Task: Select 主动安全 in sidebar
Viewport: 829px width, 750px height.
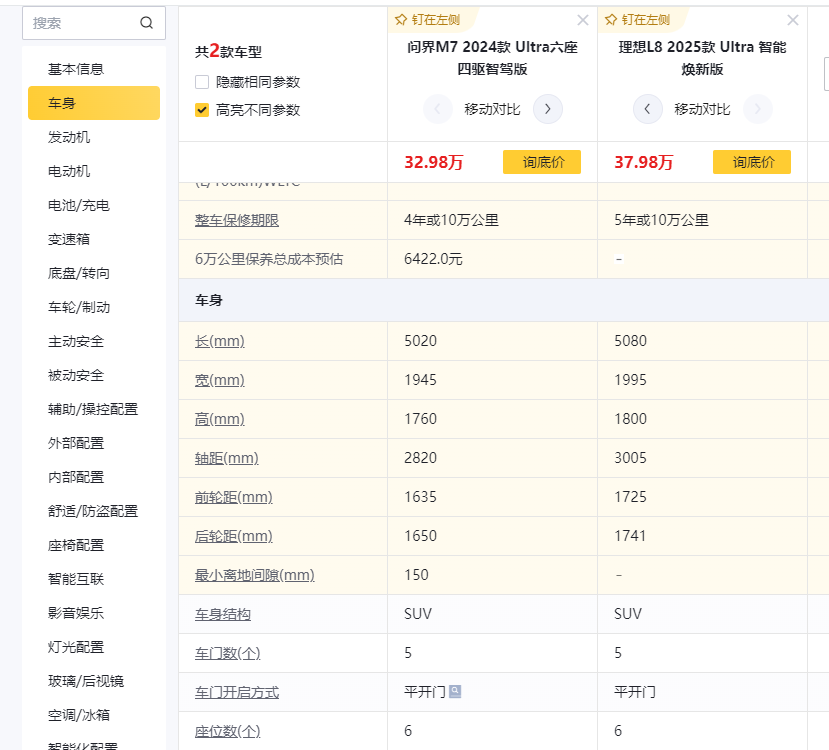Action: (x=76, y=341)
